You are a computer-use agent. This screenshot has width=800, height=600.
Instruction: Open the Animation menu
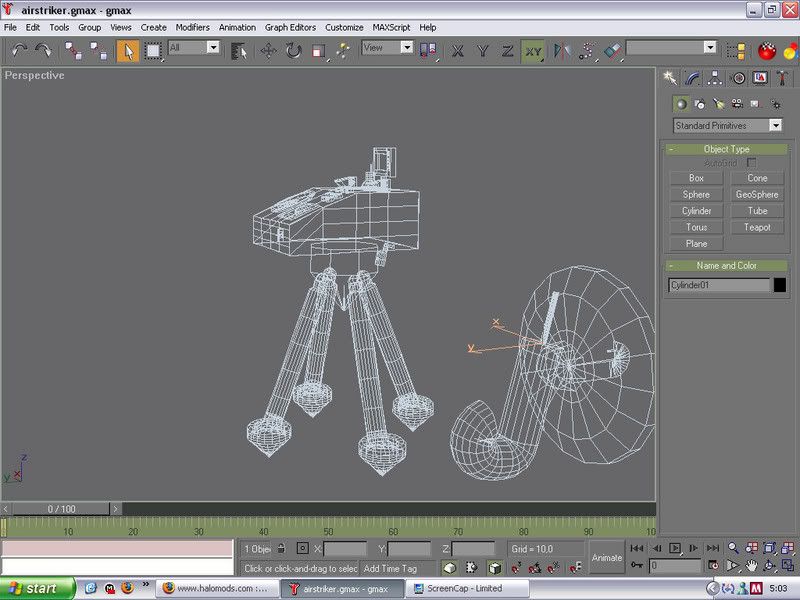237,28
